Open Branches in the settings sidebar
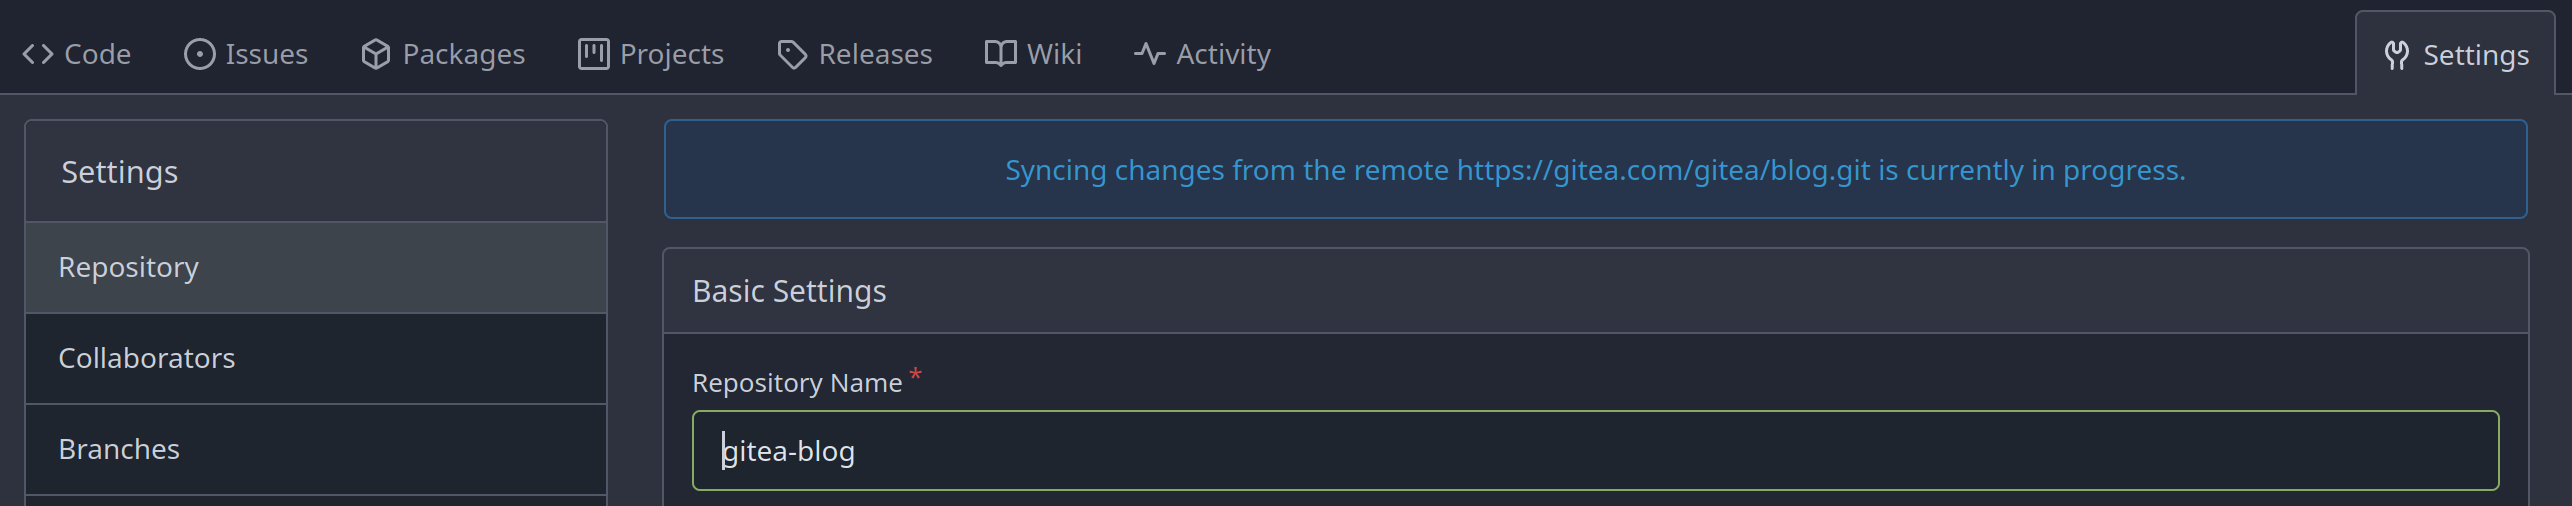 tap(316, 450)
